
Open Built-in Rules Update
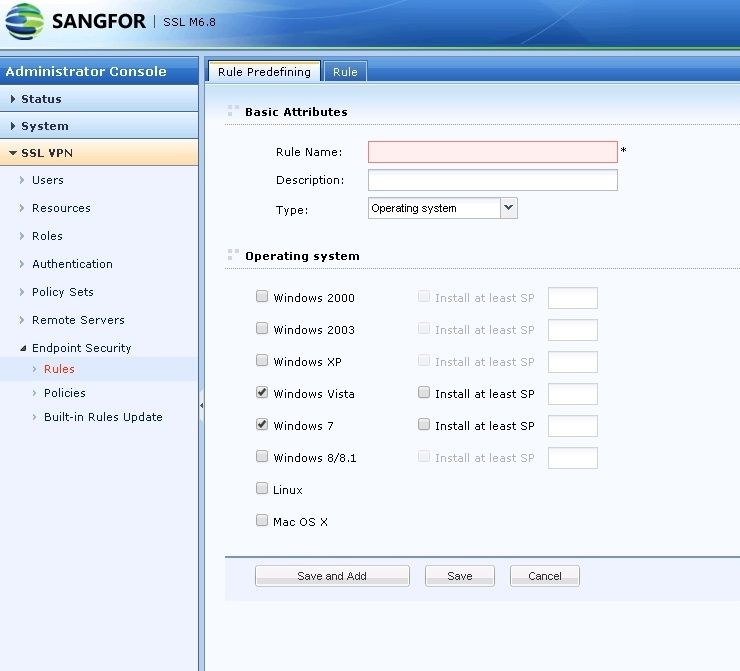[103, 417]
